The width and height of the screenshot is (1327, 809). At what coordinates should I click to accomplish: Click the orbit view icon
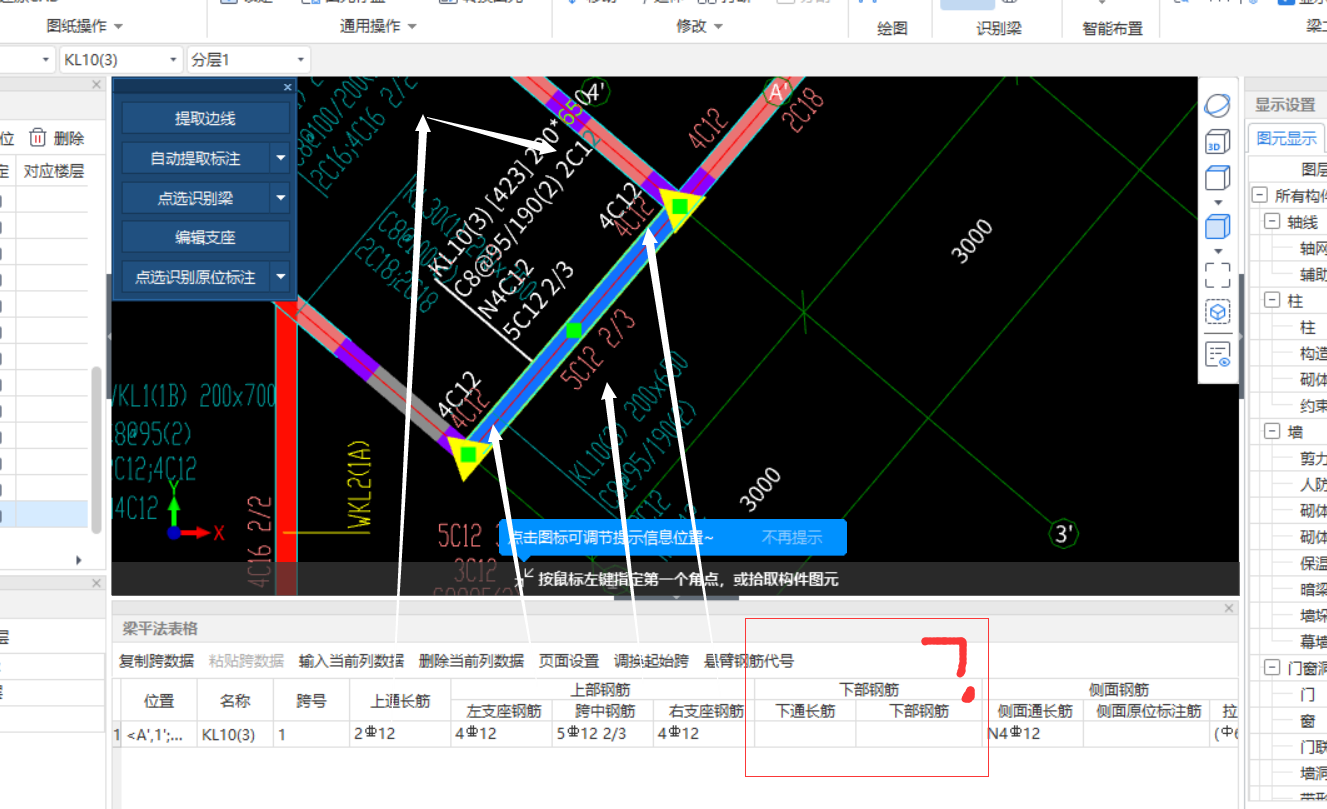click(x=1217, y=104)
